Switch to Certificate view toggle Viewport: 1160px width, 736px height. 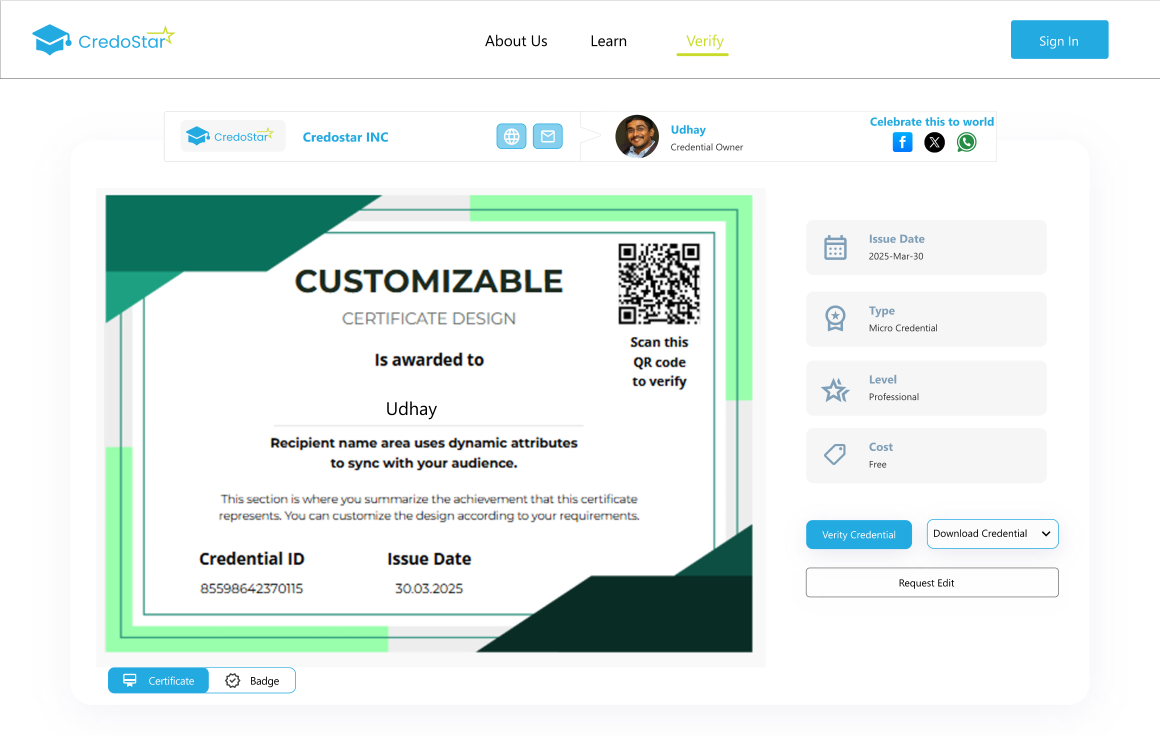pyautogui.click(x=159, y=681)
